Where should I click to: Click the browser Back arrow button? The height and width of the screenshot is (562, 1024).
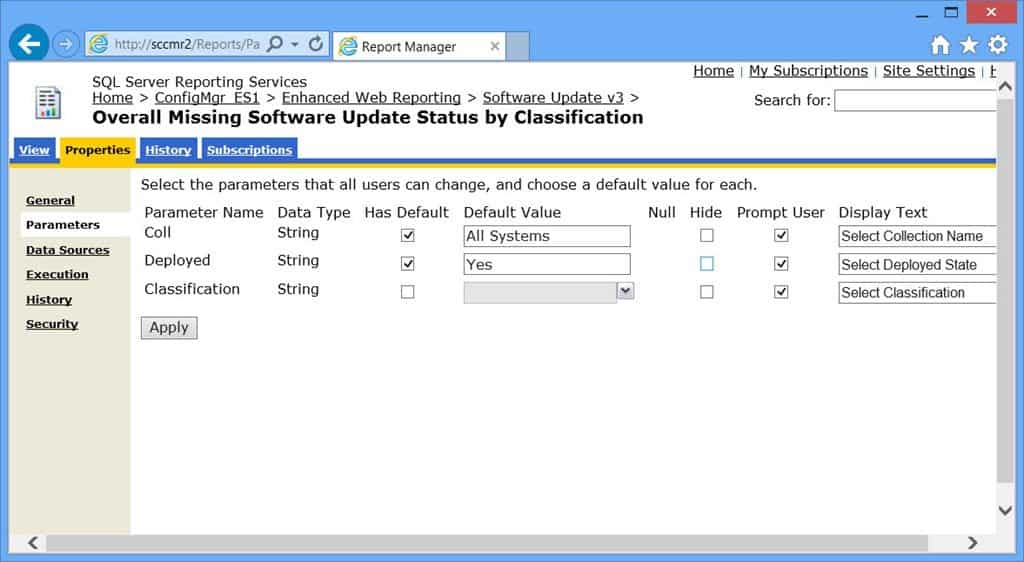(29, 44)
